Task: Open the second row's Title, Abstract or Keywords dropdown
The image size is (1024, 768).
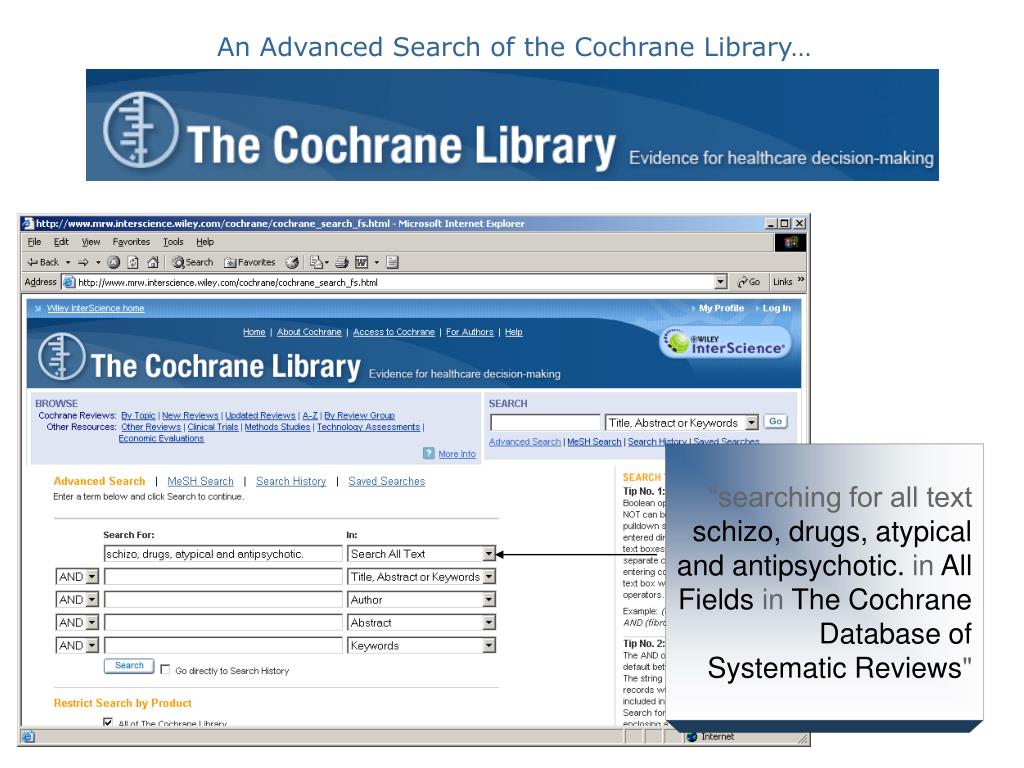Action: click(x=489, y=577)
